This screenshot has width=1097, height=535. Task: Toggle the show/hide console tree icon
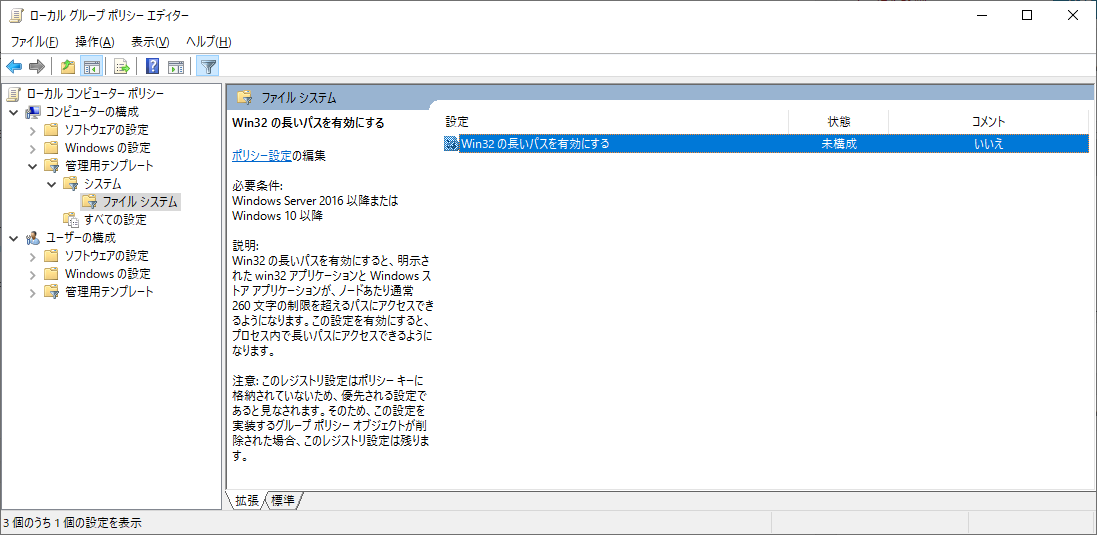(x=91, y=67)
